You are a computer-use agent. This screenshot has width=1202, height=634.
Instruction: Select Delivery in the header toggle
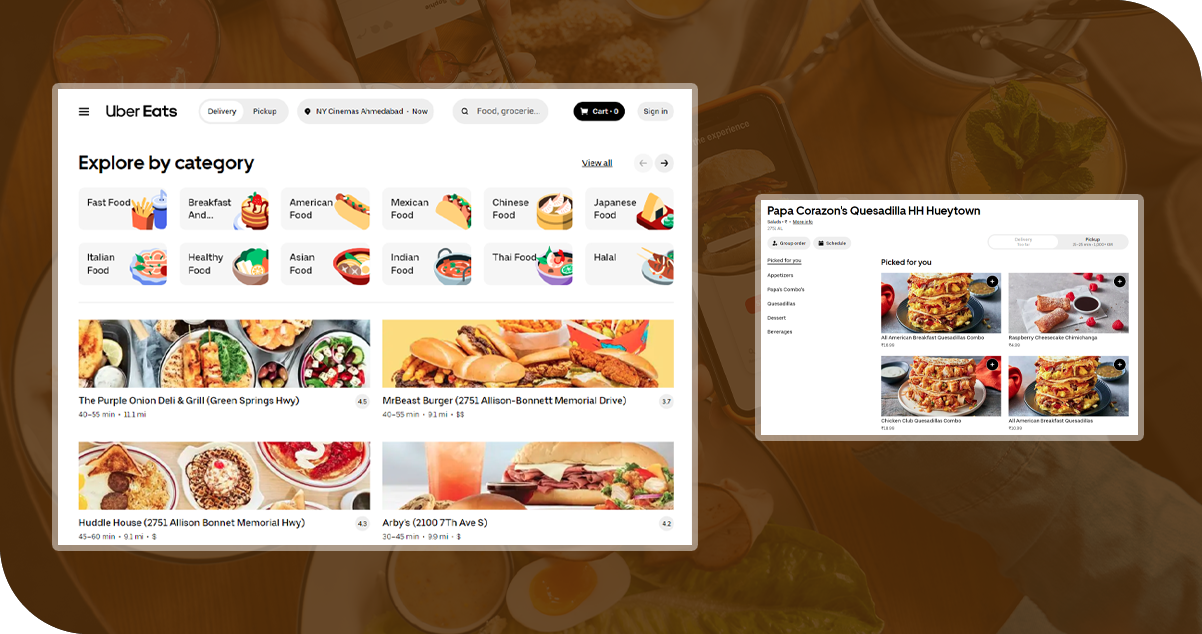[222, 111]
